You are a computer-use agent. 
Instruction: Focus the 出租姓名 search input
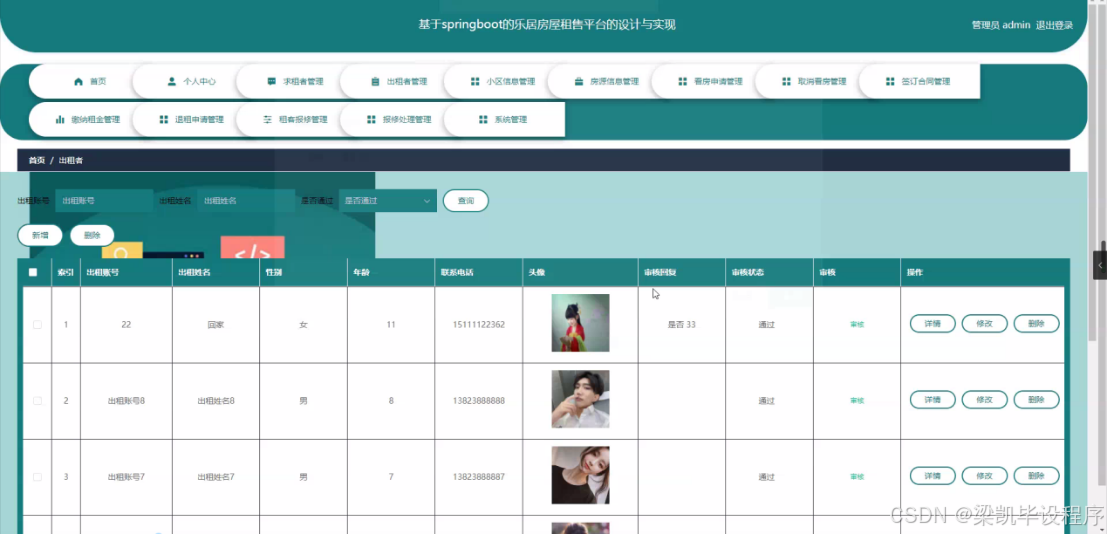coord(246,201)
